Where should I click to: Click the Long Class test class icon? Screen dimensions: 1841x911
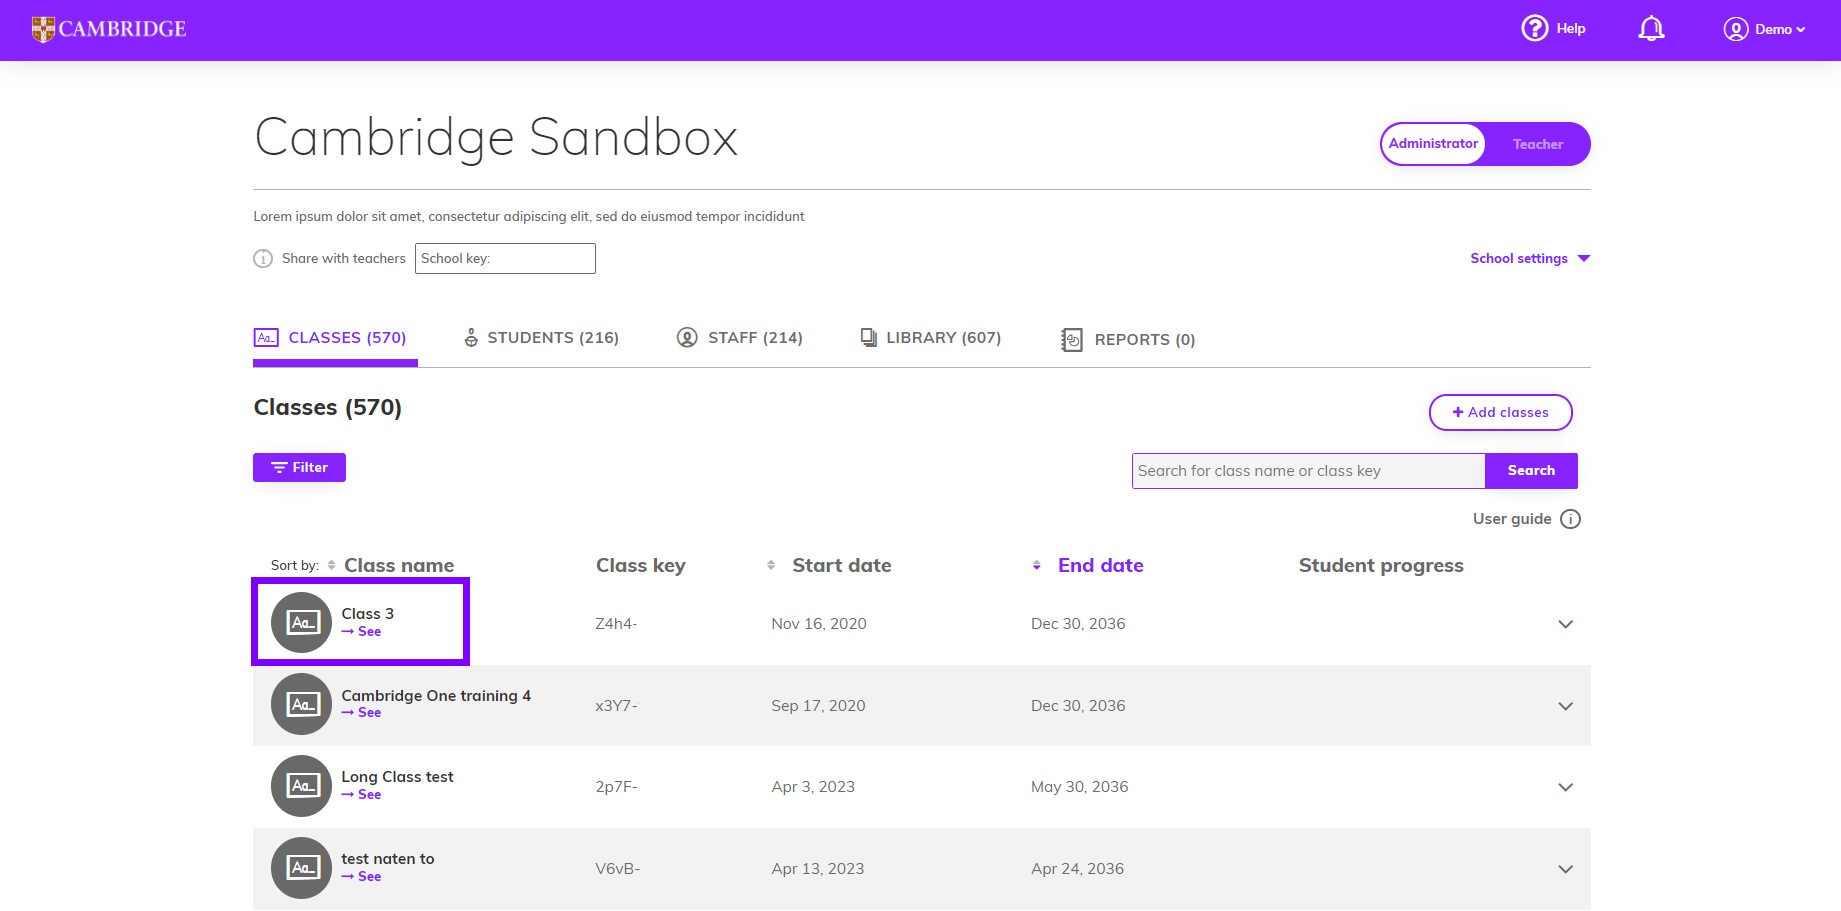pyautogui.click(x=301, y=786)
